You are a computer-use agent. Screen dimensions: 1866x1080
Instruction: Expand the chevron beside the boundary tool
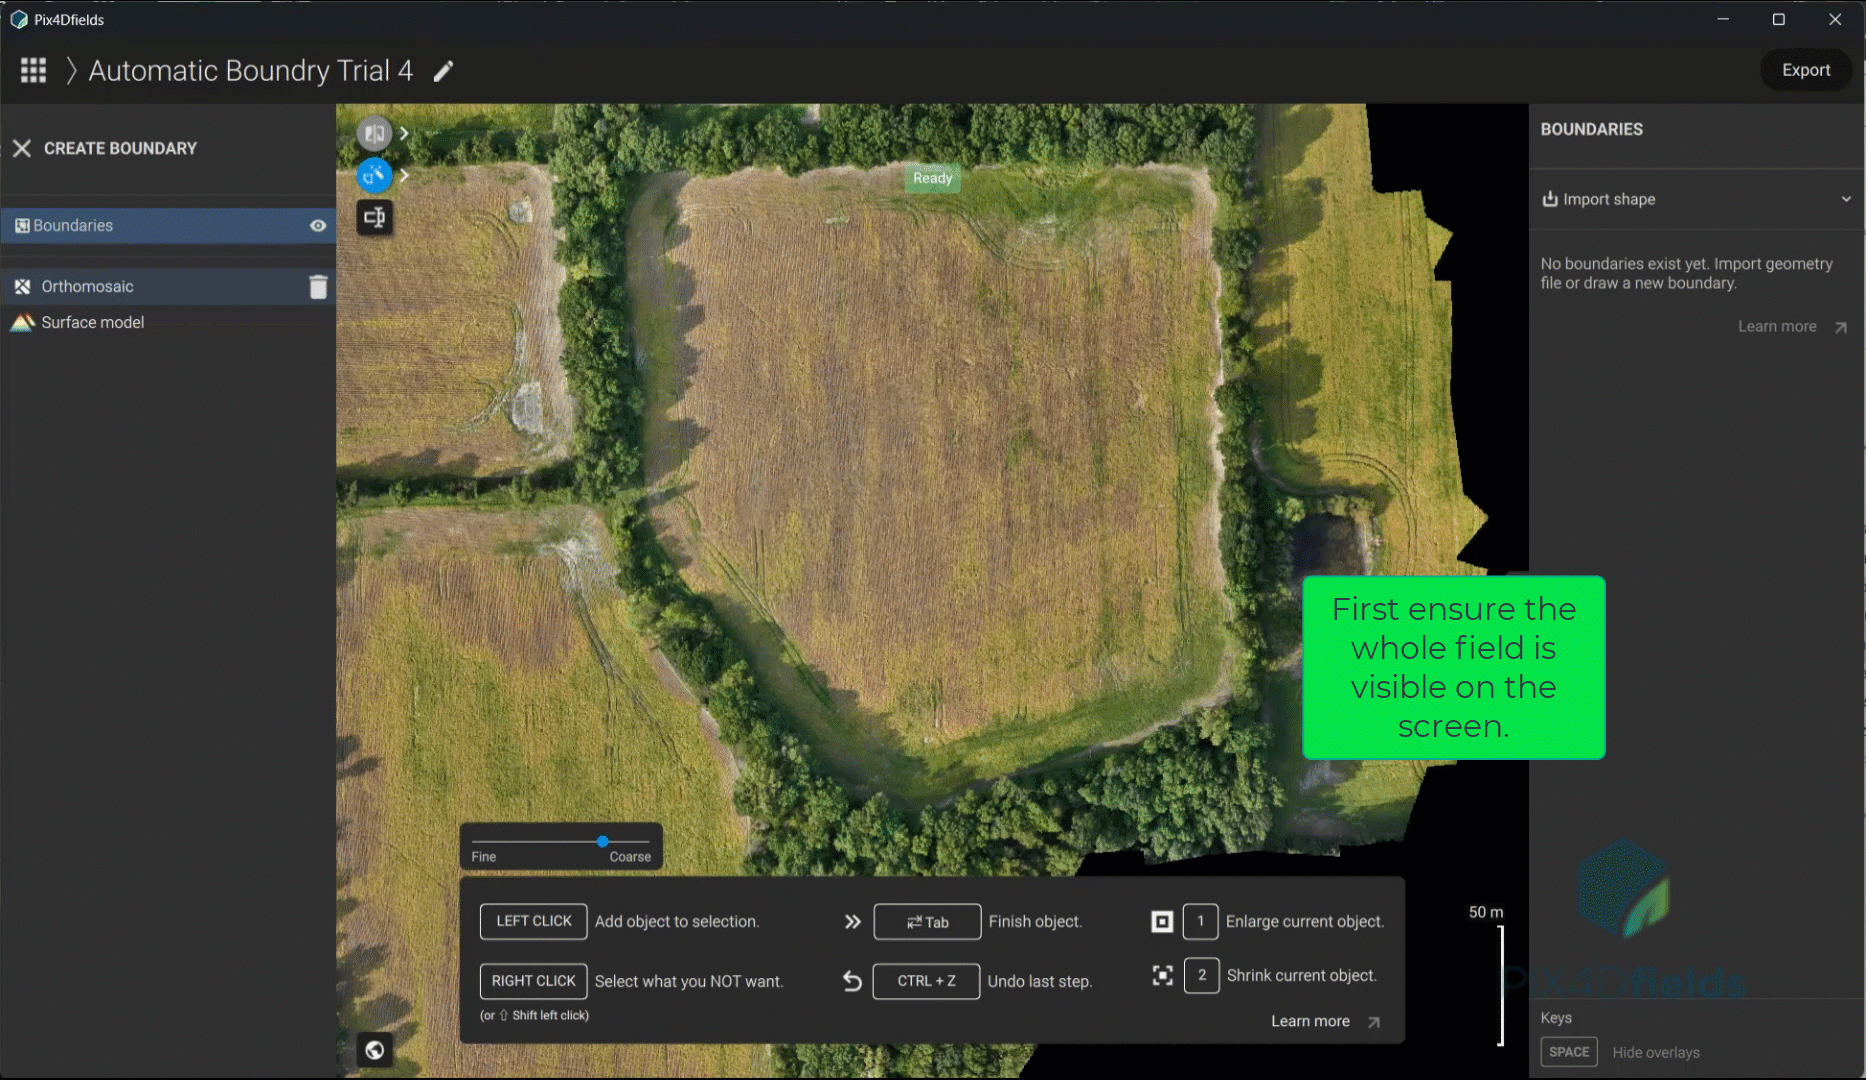click(404, 175)
